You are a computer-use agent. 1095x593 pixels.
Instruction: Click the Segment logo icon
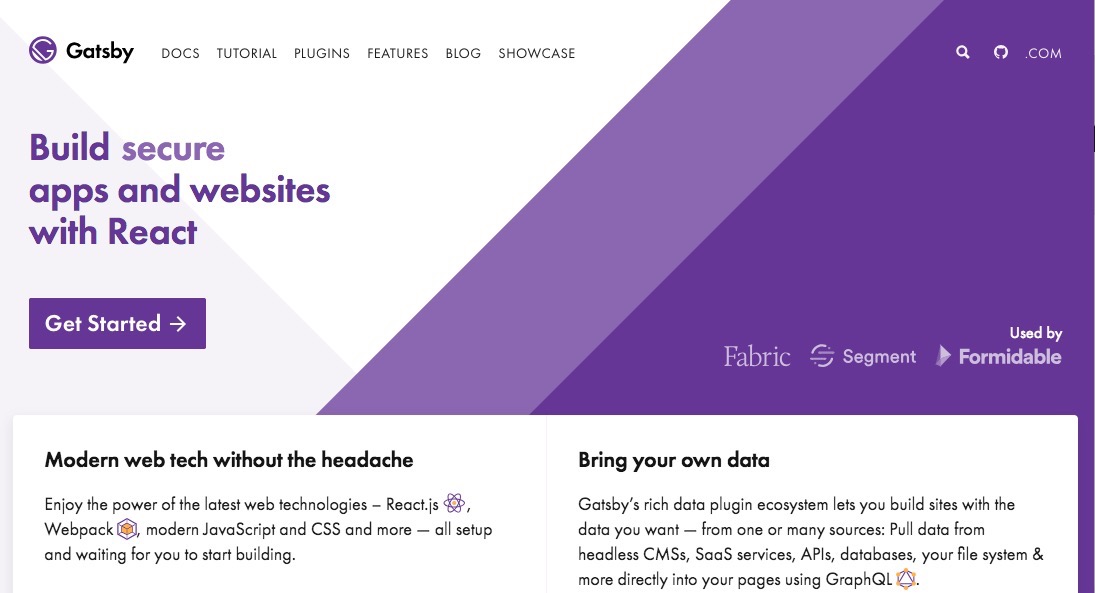pyautogui.click(x=822, y=356)
